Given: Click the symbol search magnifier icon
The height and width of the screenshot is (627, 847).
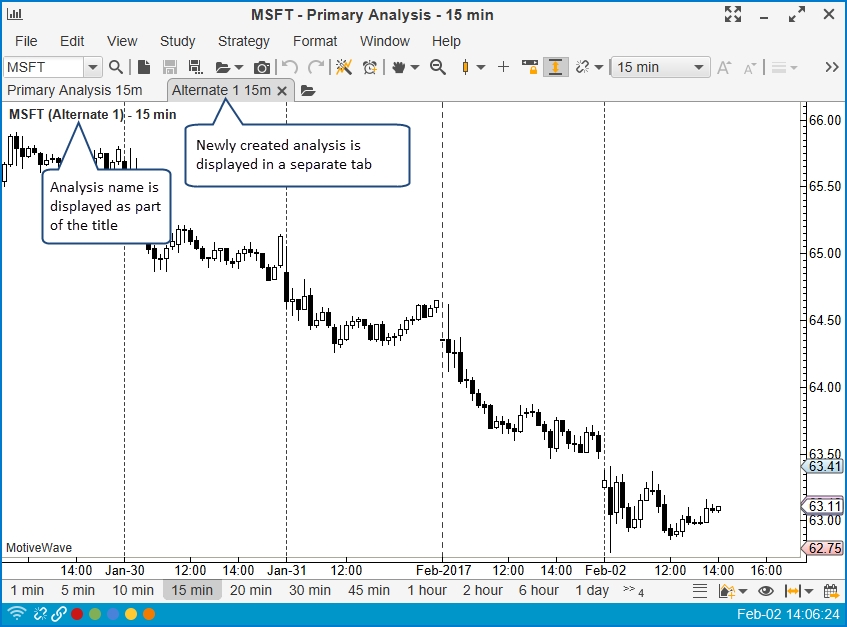Looking at the screenshot, I should [x=116, y=67].
